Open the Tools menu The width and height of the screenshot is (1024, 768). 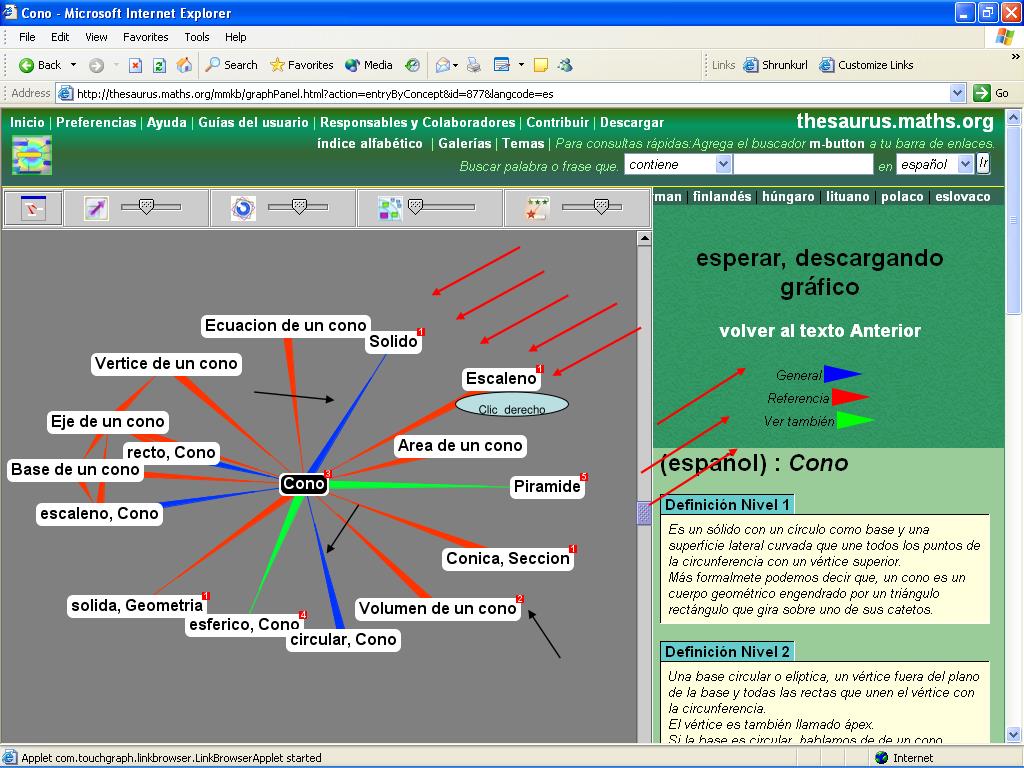(197, 37)
